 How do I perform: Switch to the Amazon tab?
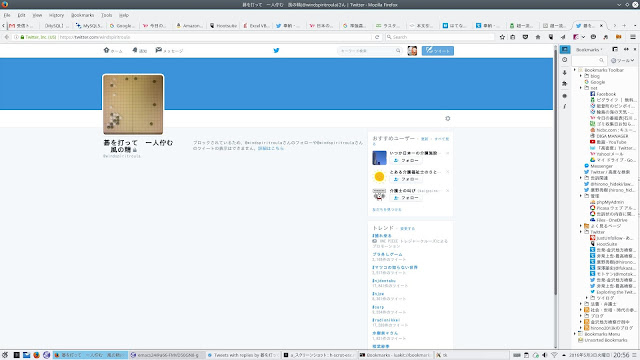click(x=189, y=26)
